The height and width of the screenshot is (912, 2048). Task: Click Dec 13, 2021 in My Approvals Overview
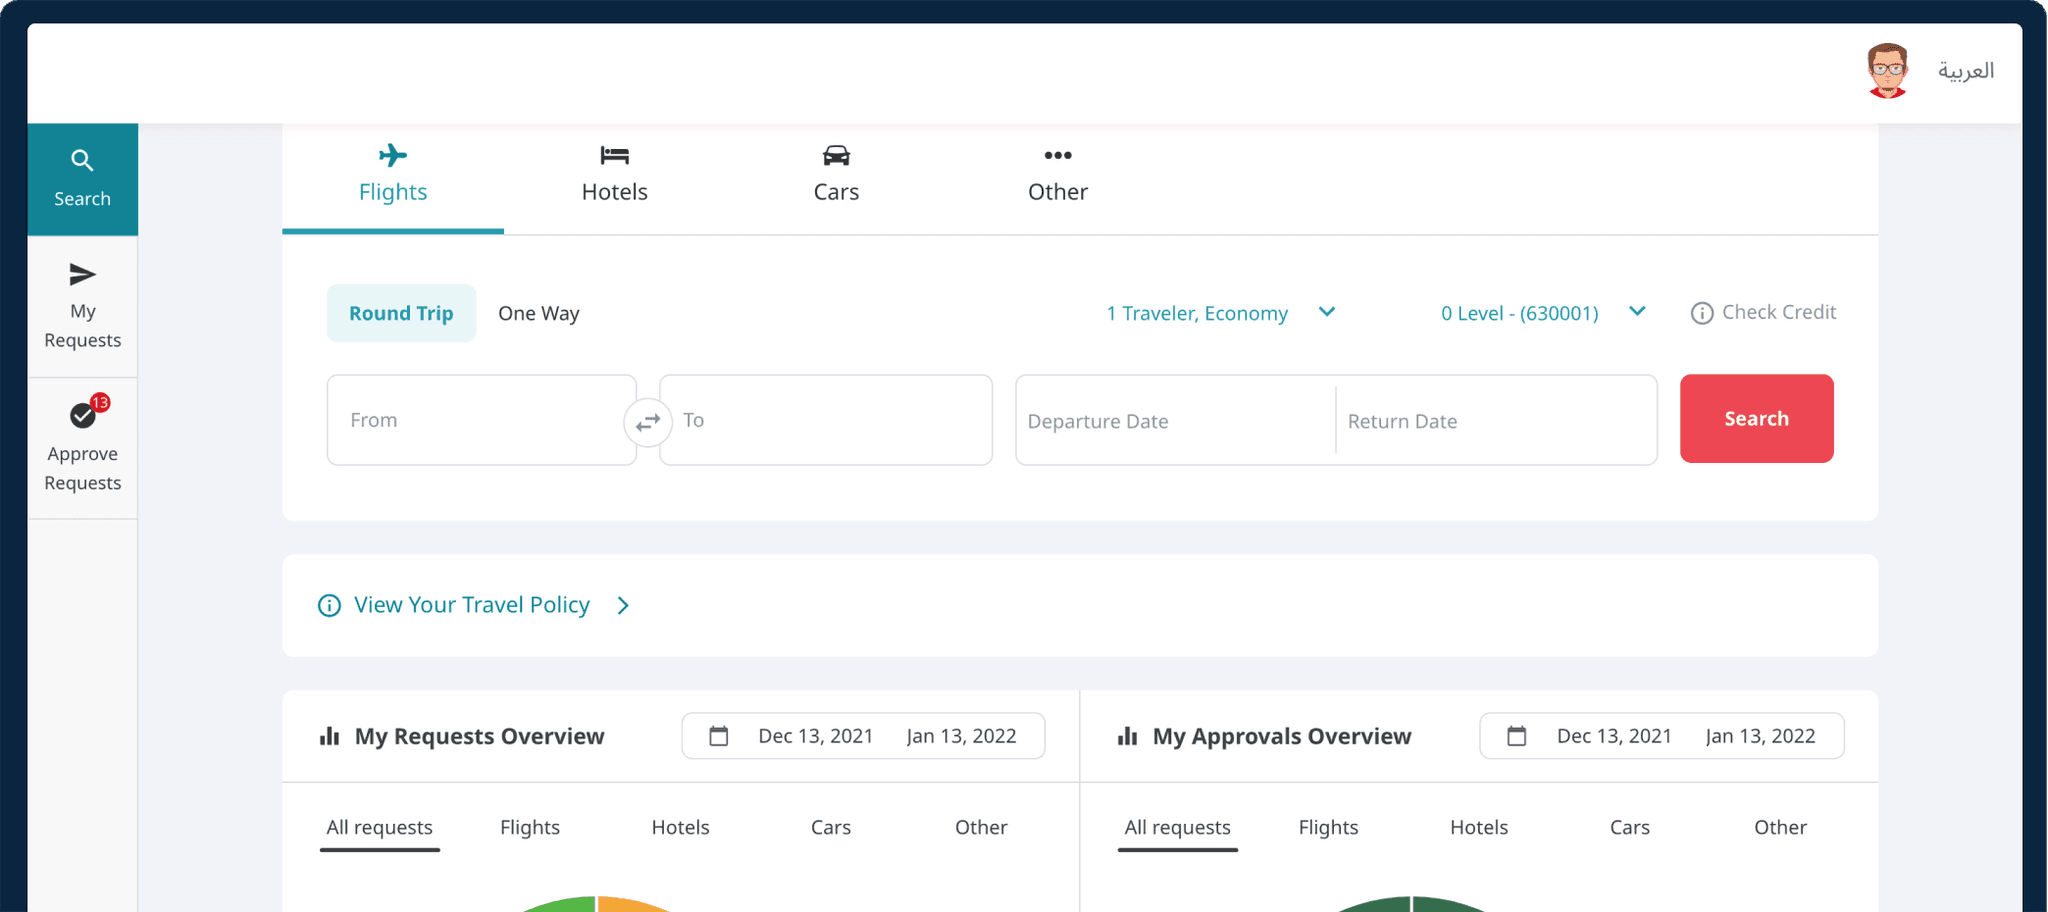click(x=1614, y=736)
